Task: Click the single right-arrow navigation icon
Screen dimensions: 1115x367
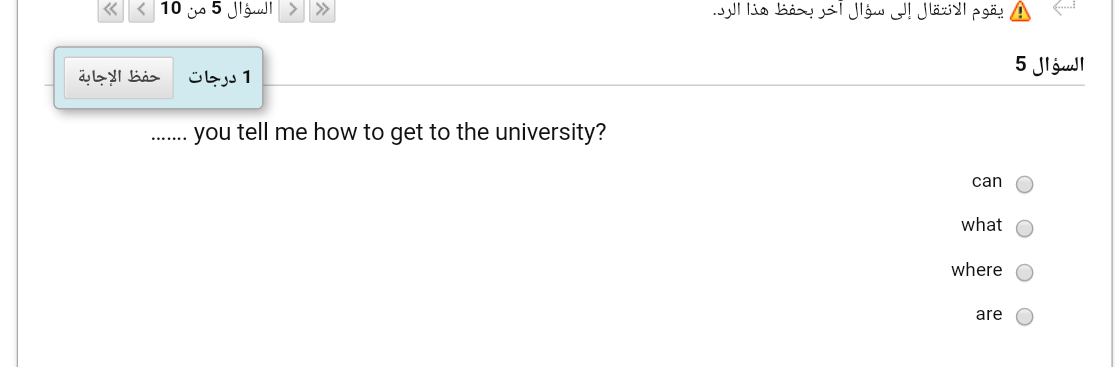Action: point(292,10)
